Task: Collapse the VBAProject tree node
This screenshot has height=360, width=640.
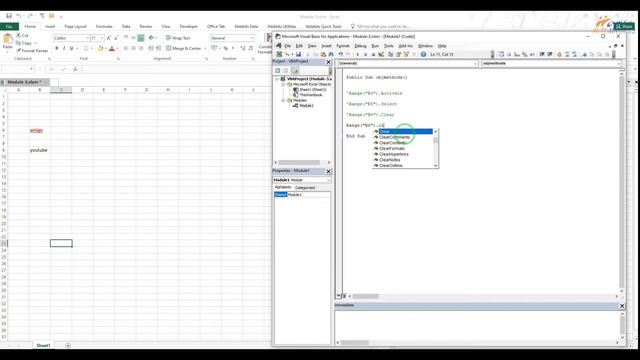Action: (x=277, y=79)
